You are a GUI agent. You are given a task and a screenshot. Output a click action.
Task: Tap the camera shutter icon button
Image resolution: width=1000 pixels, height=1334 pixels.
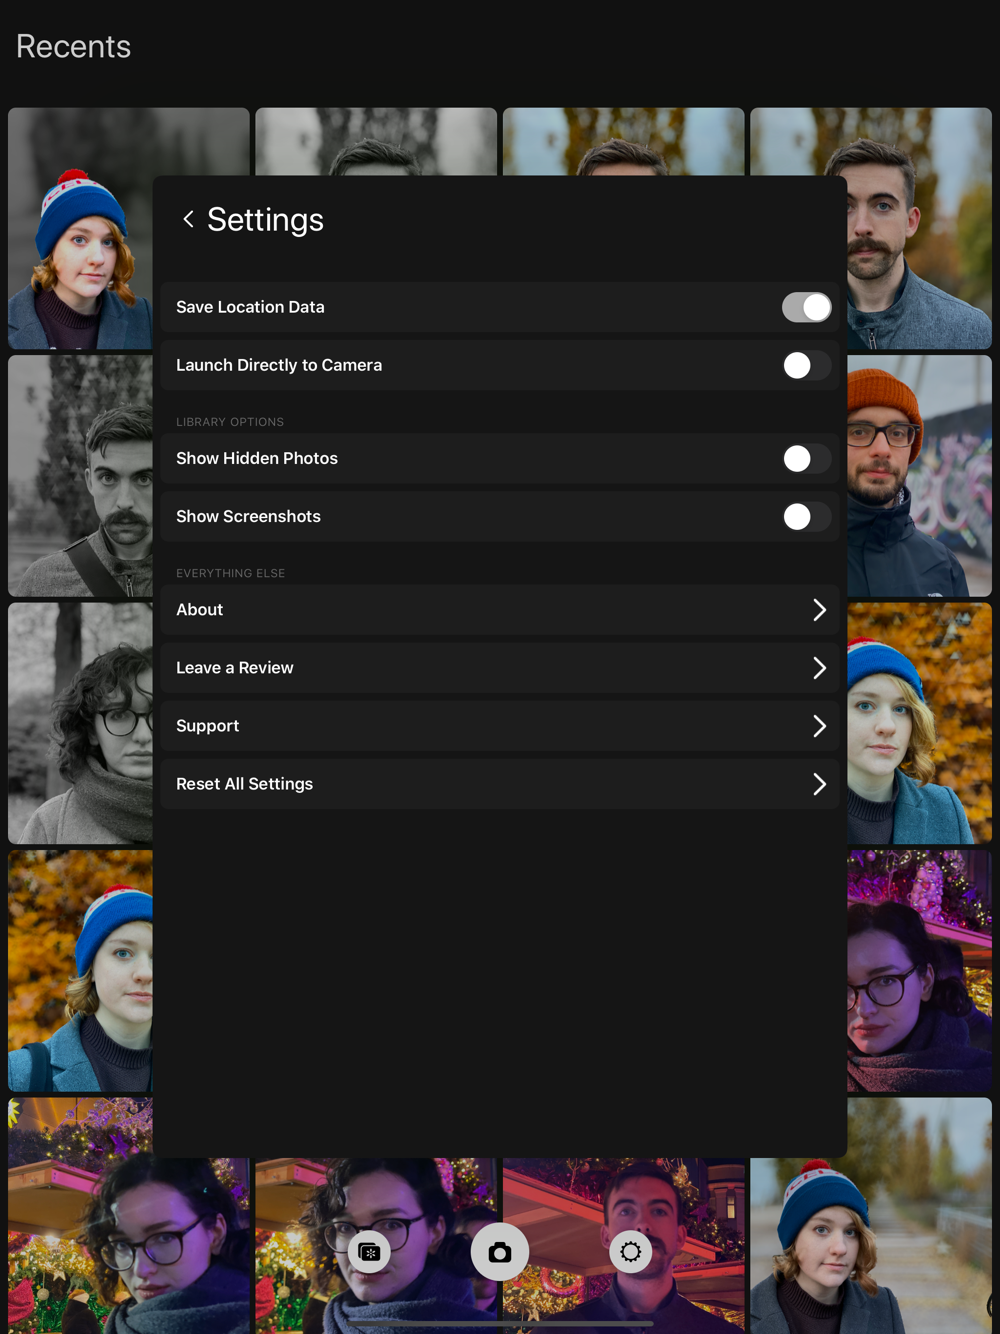point(500,1252)
